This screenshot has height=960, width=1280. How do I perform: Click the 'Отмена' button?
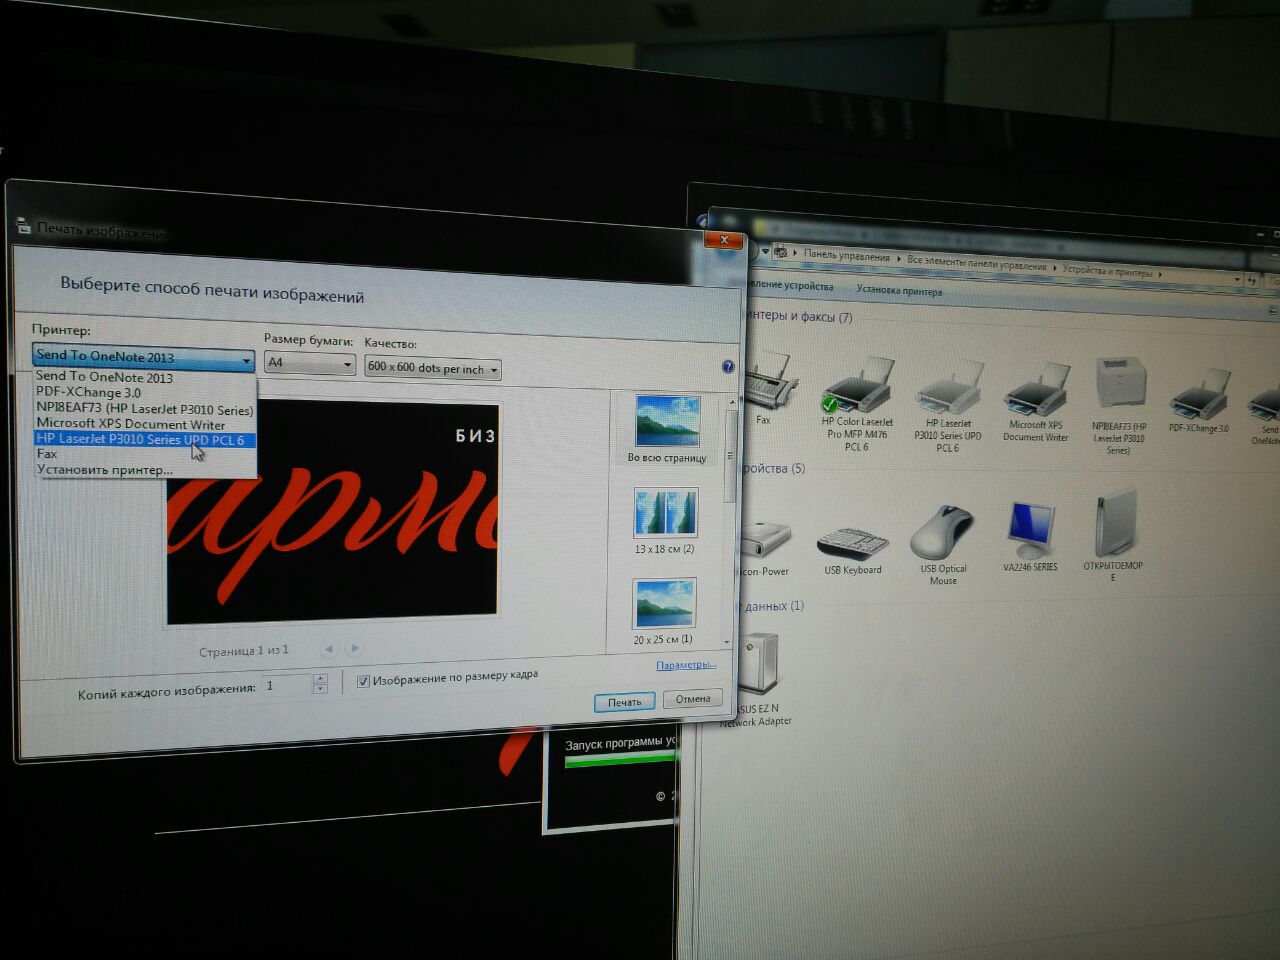click(693, 699)
